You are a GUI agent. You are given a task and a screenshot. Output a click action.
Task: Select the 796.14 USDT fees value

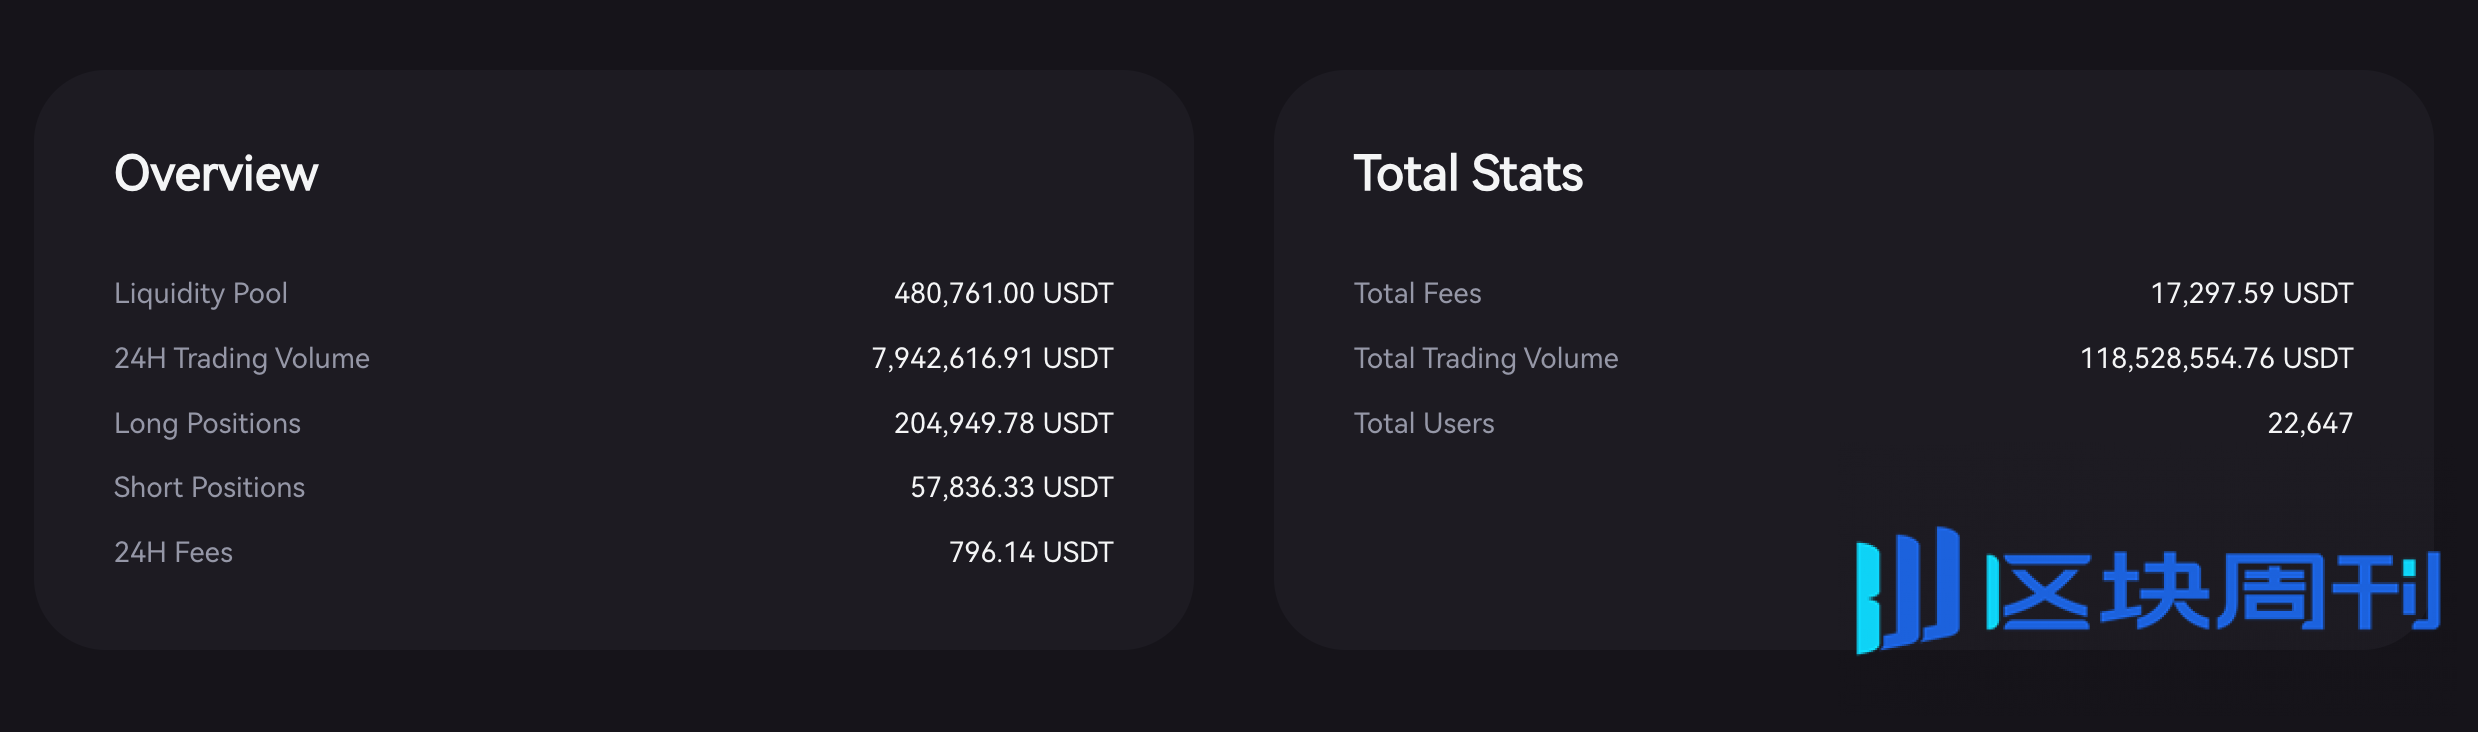point(1031,552)
